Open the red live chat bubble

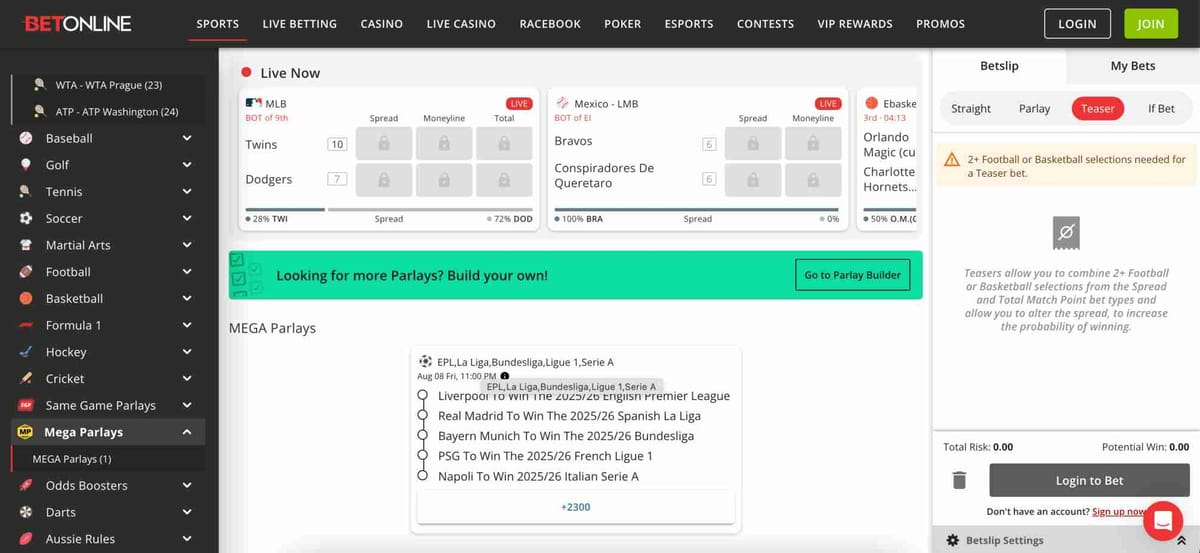point(1162,520)
